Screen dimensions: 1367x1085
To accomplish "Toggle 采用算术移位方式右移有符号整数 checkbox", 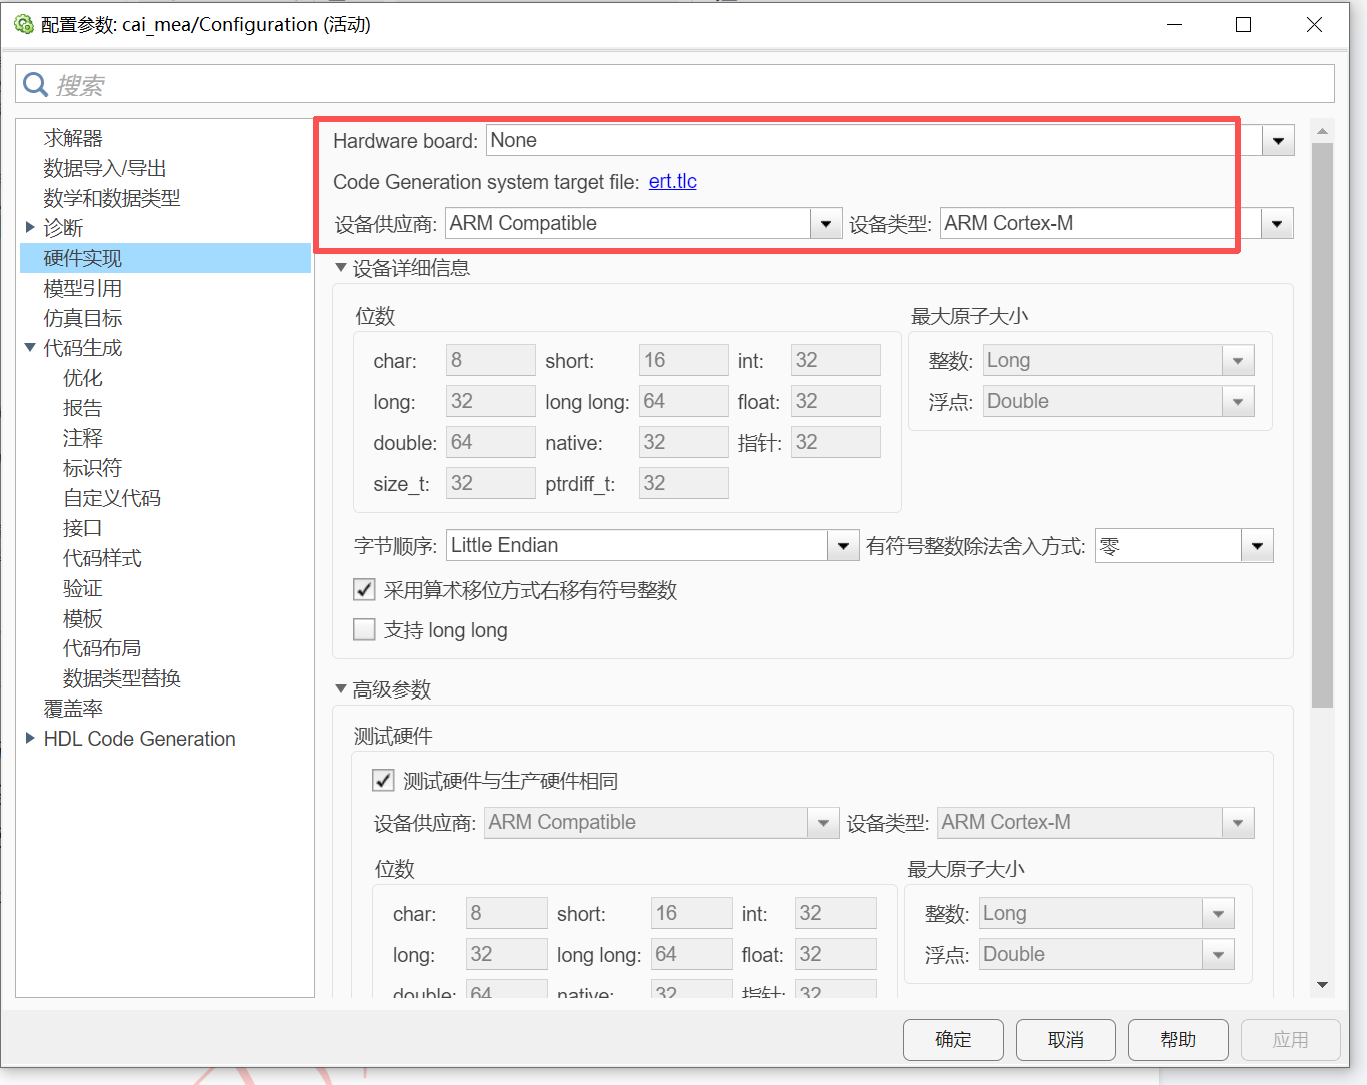I will coord(365,589).
